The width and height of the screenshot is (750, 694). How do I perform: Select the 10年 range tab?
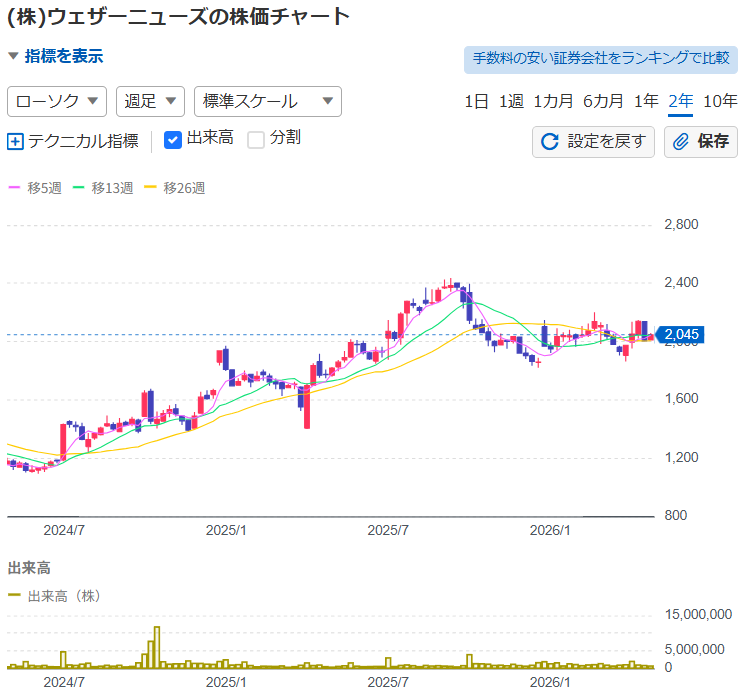pyautogui.click(x=720, y=101)
